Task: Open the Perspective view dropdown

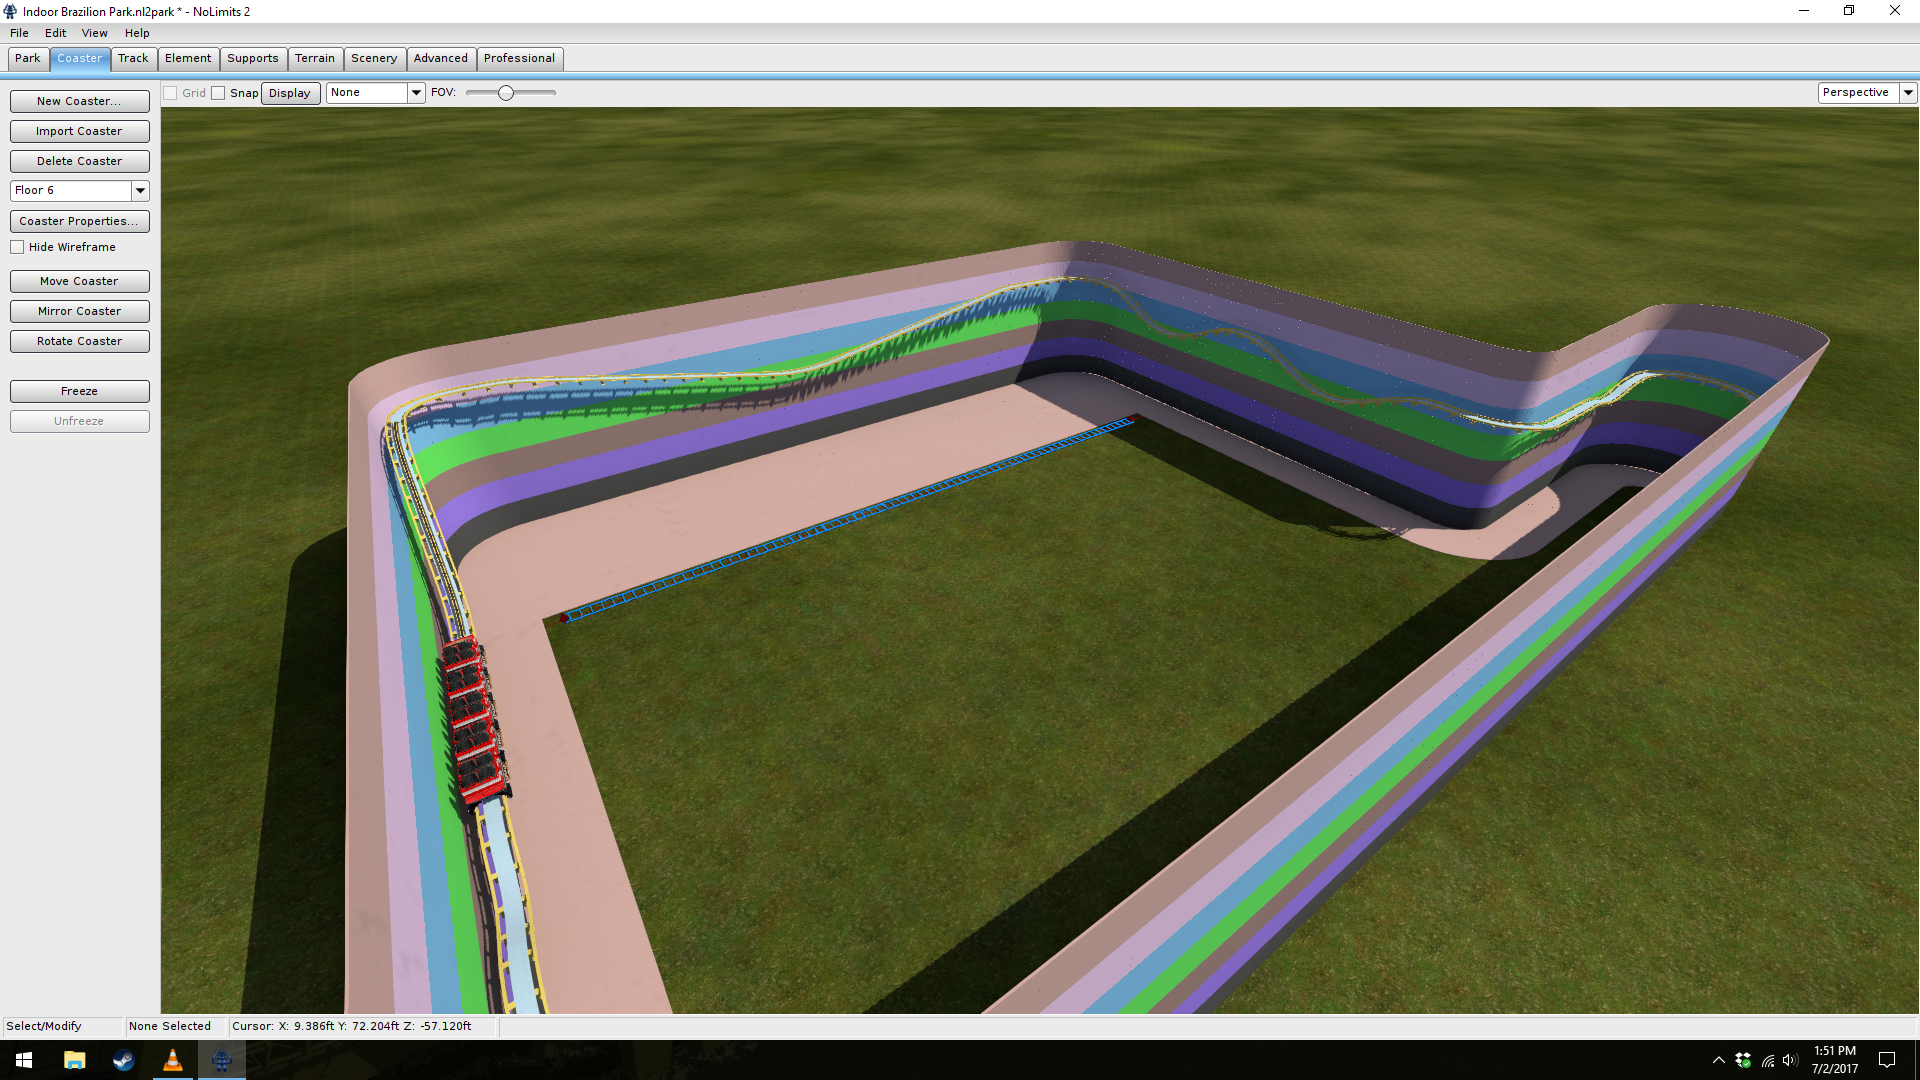Action: click(x=1908, y=92)
